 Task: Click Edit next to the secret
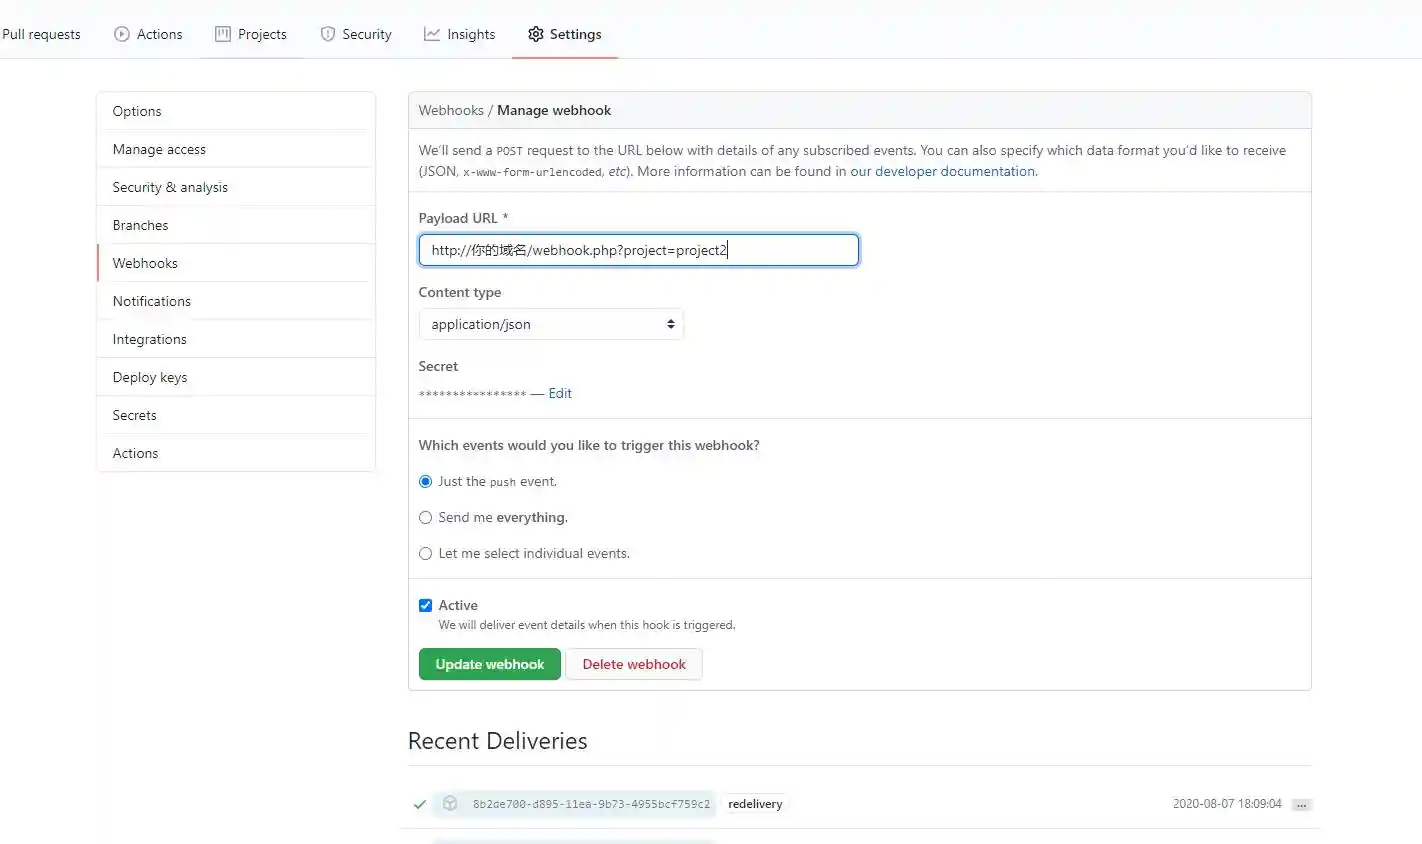pos(559,393)
